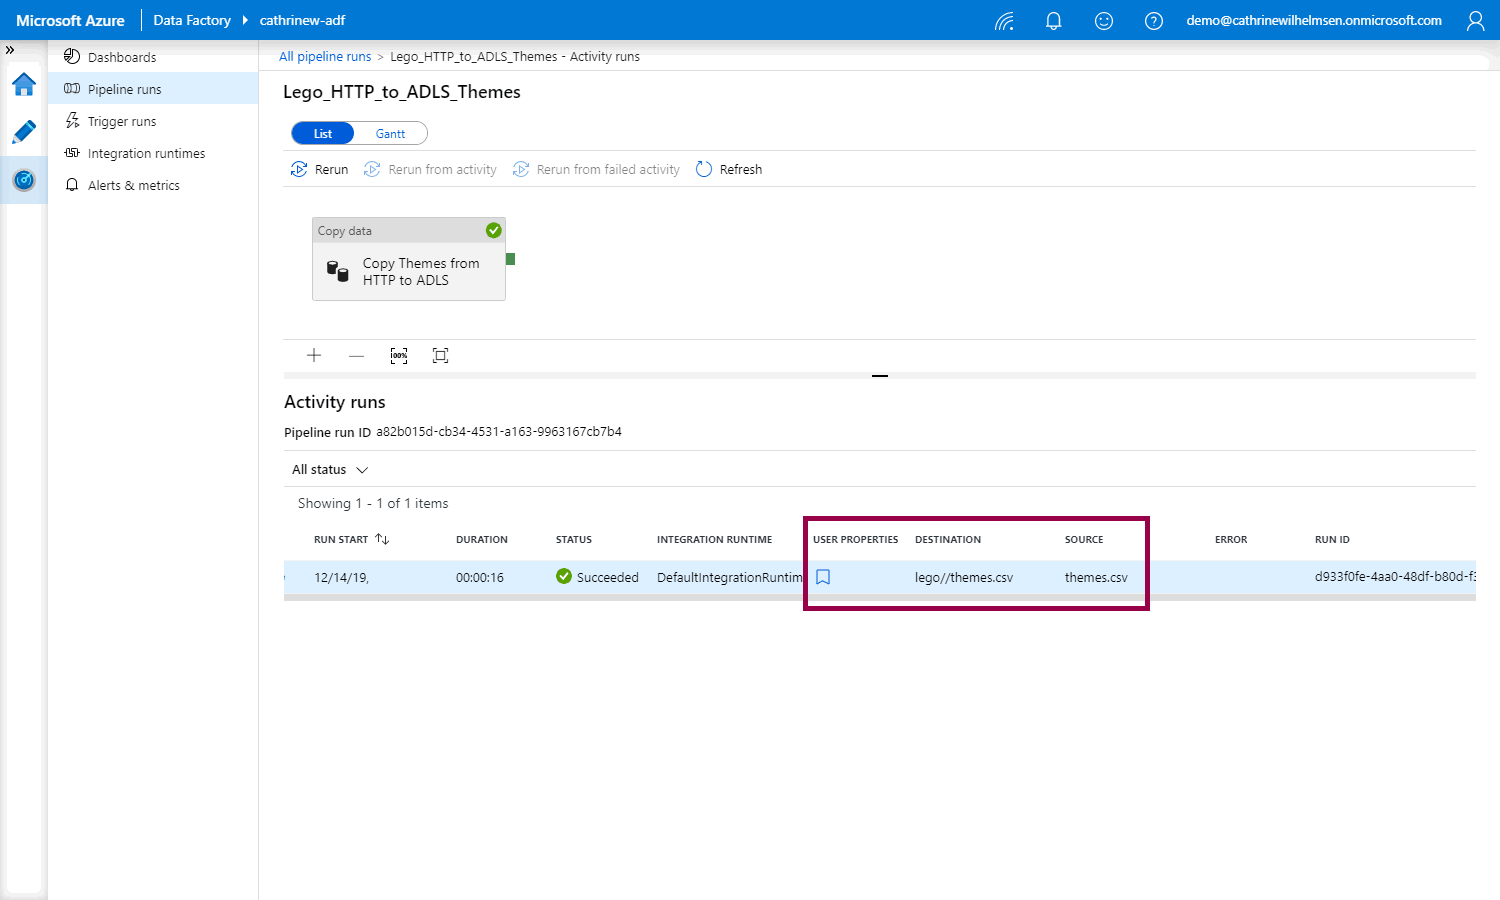Image resolution: width=1500 pixels, height=900 pixels.
Task: Sort by Run Start column arrows
Action: (382, 539)
